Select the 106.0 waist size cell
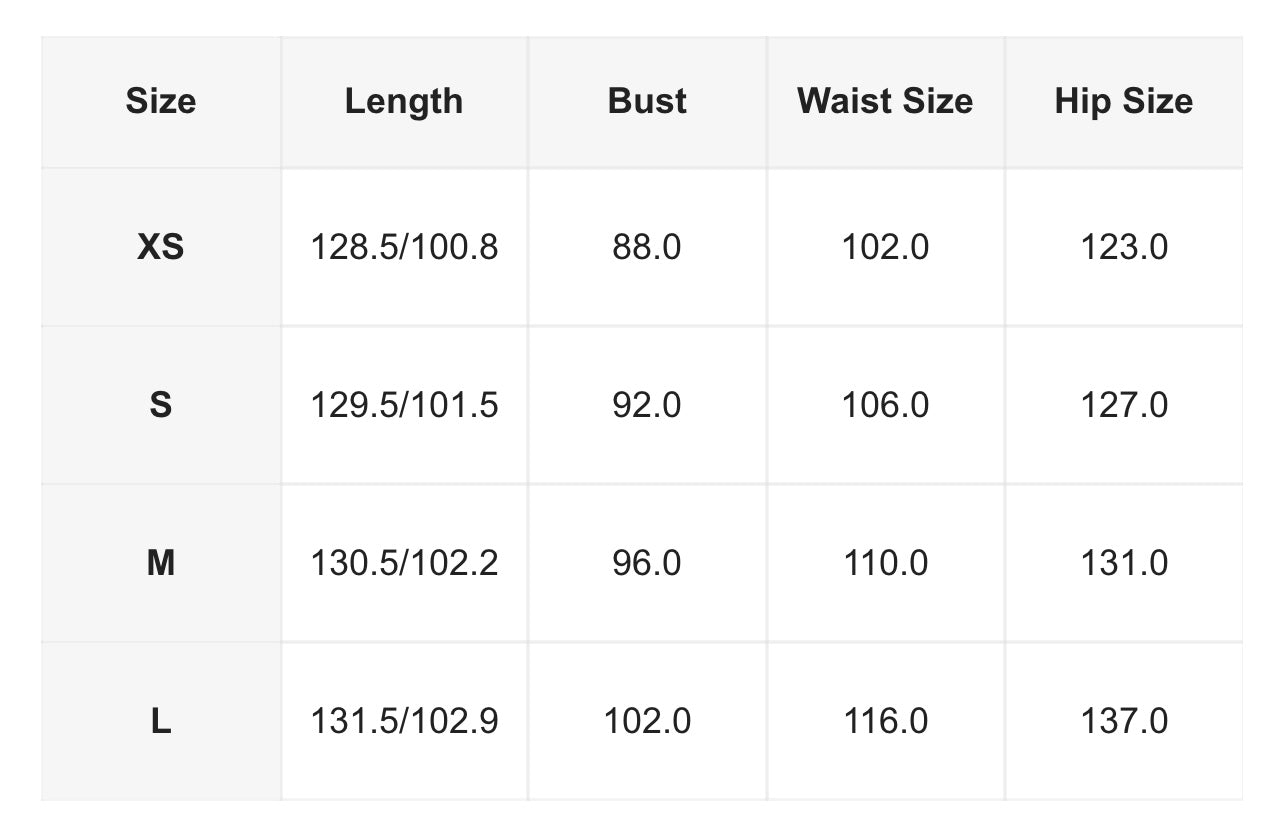This screenshot has width=1284, height=830. 885,405
